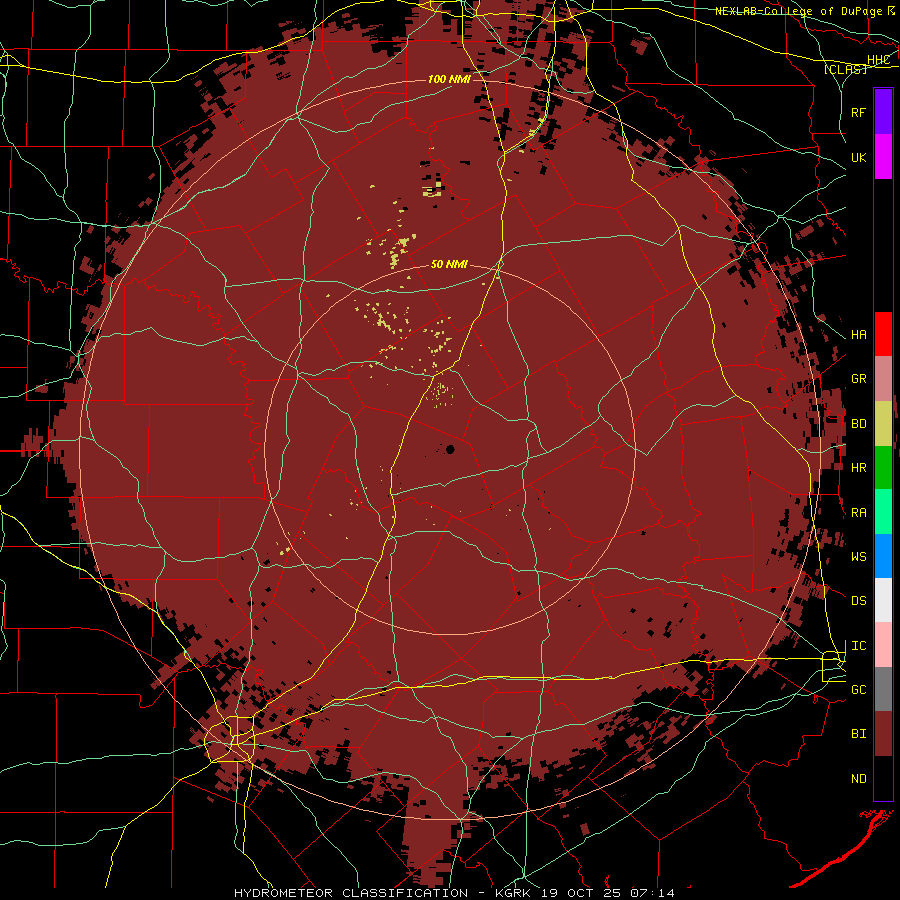Click the HA legend label
This screenshot has height=900, width=900.
pyautogui.click(x=858, y=335)
